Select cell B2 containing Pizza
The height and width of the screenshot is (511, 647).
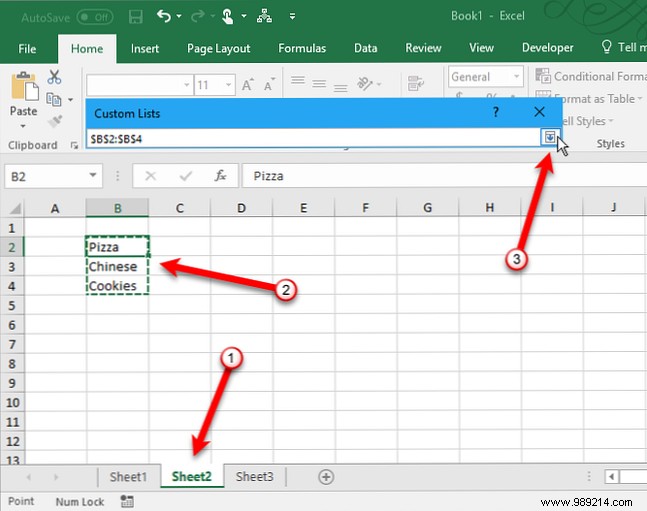(118, 247)
